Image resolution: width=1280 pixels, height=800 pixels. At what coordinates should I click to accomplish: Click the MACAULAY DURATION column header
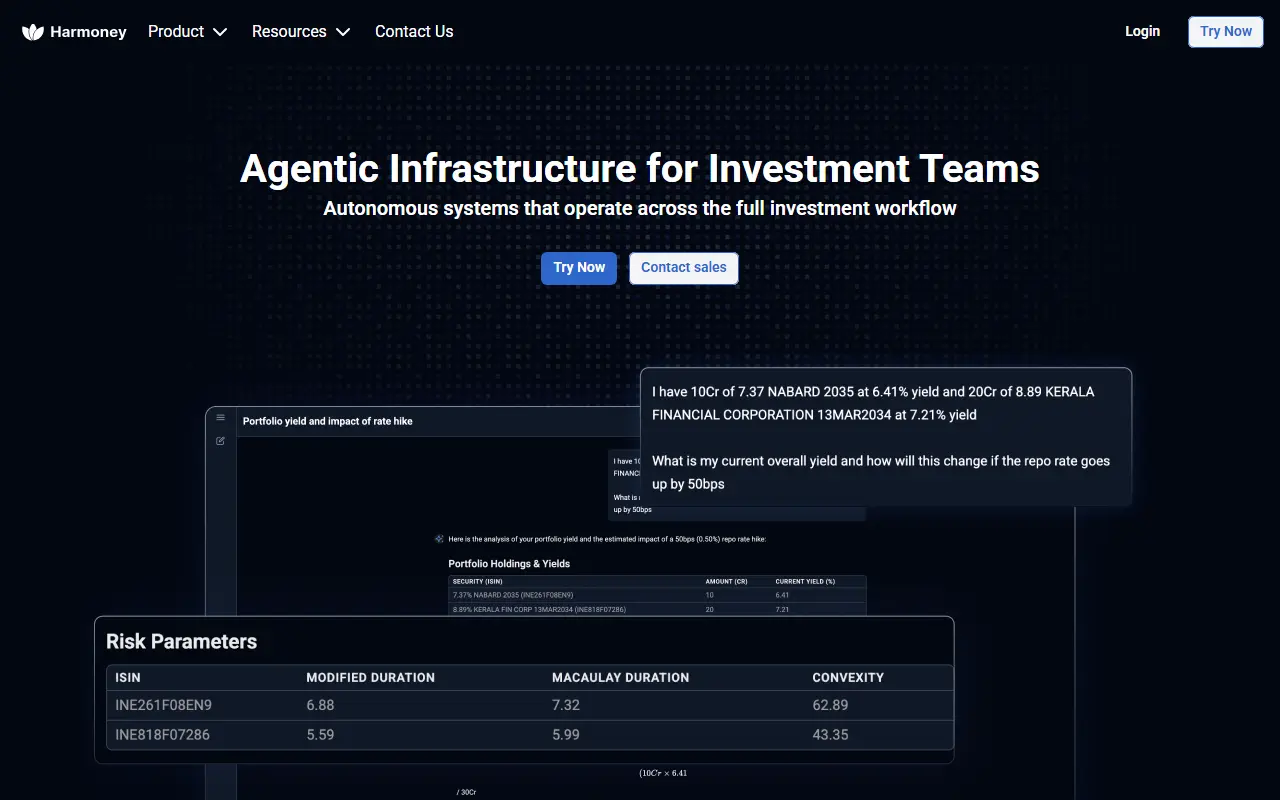click(x=620, y=678)
